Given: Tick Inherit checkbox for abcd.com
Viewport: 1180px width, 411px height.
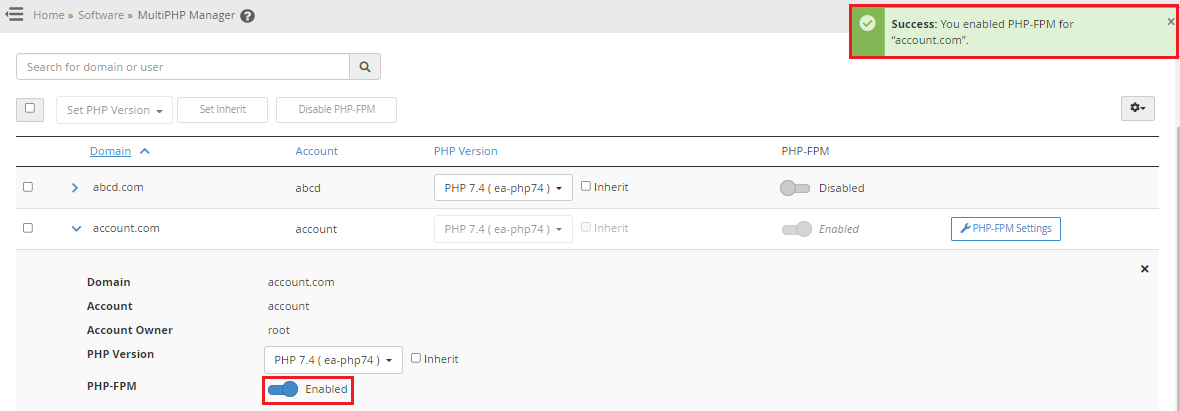Looking at the screenshot, I should click(x=586, y=186).
